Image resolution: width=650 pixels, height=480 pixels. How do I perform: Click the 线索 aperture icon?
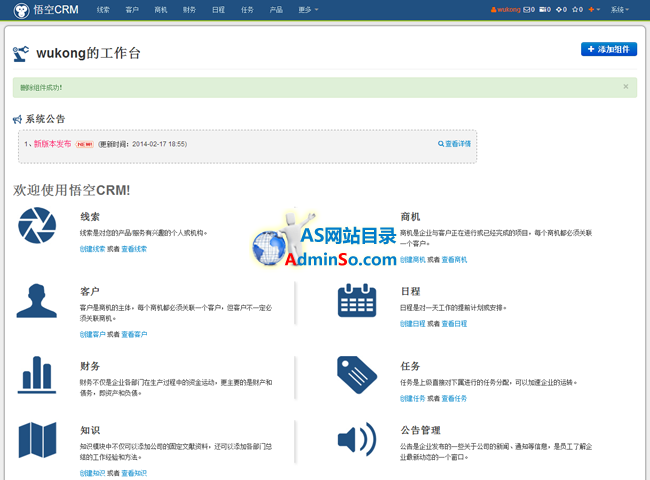[x=37, y=225]
